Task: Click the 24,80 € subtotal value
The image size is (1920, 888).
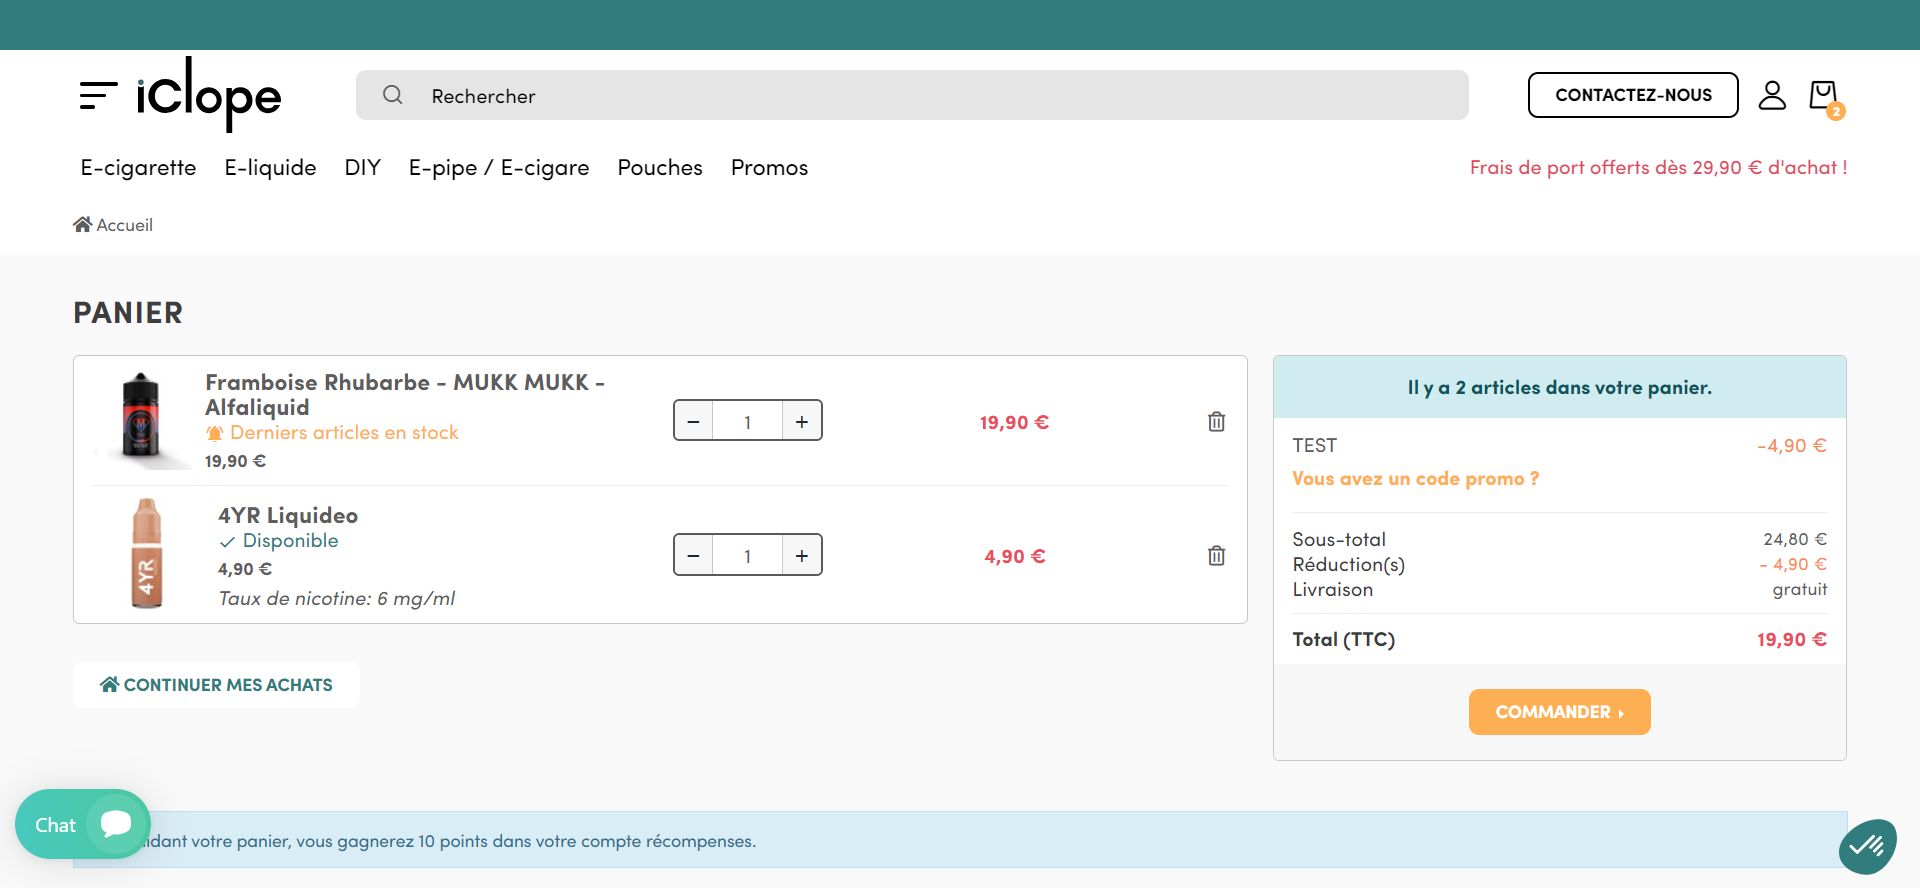Action: 1795,539
